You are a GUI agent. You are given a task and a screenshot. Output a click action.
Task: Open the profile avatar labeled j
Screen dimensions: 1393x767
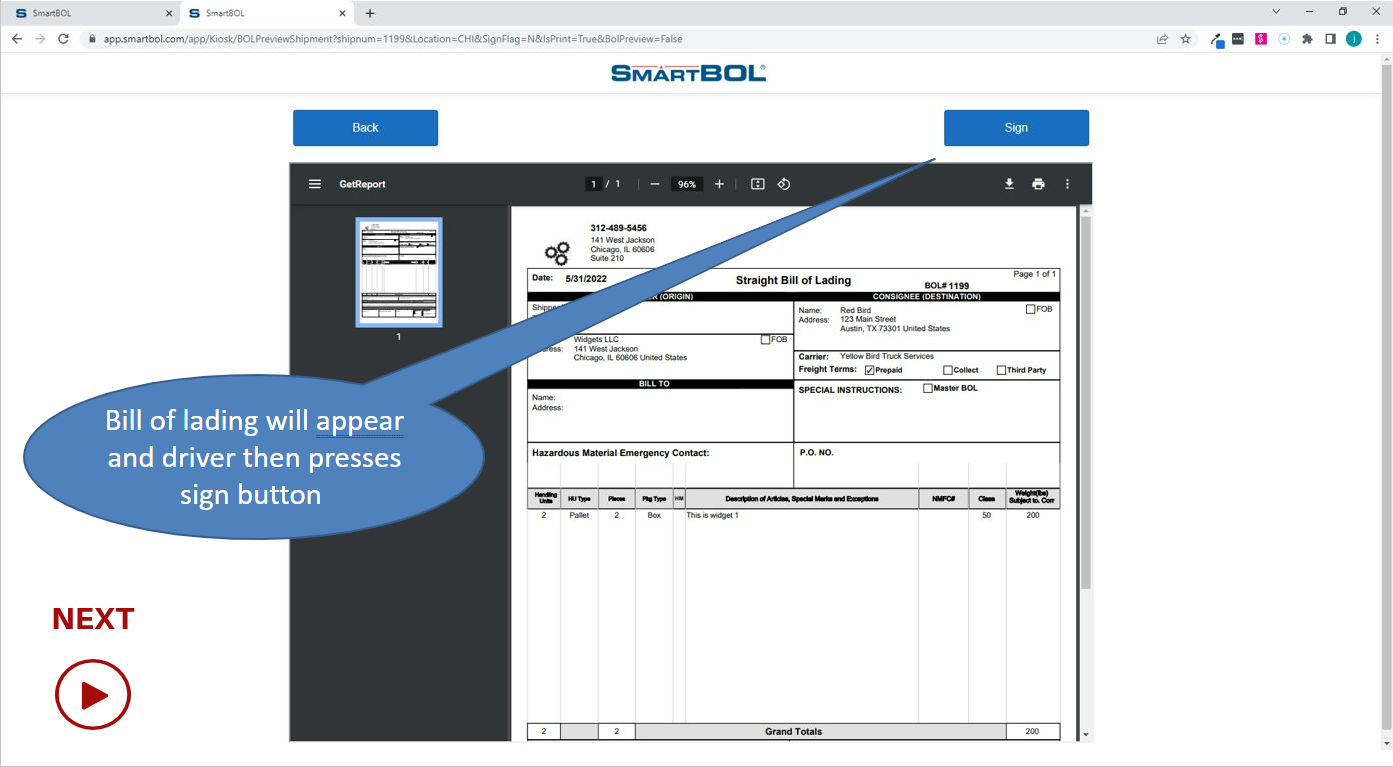[x=1354, y=39]
